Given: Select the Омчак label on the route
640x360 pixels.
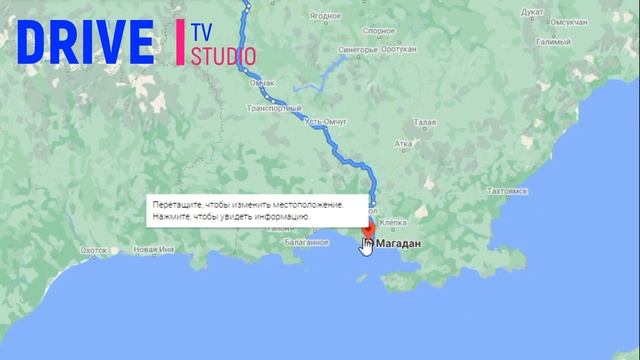Looking at the screenshot, I should (262, 83).
